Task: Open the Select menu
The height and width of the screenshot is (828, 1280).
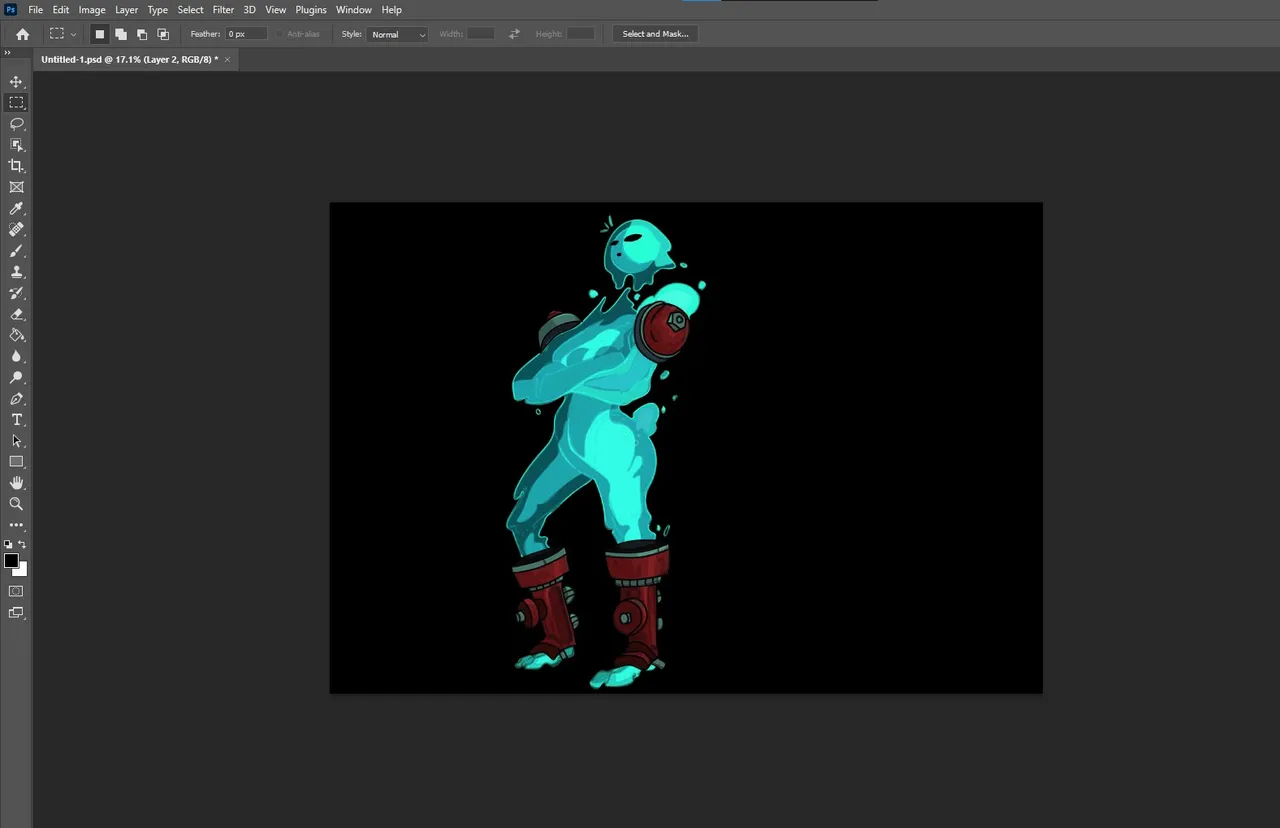Action: pyautogui.click(x=190, y=10)
